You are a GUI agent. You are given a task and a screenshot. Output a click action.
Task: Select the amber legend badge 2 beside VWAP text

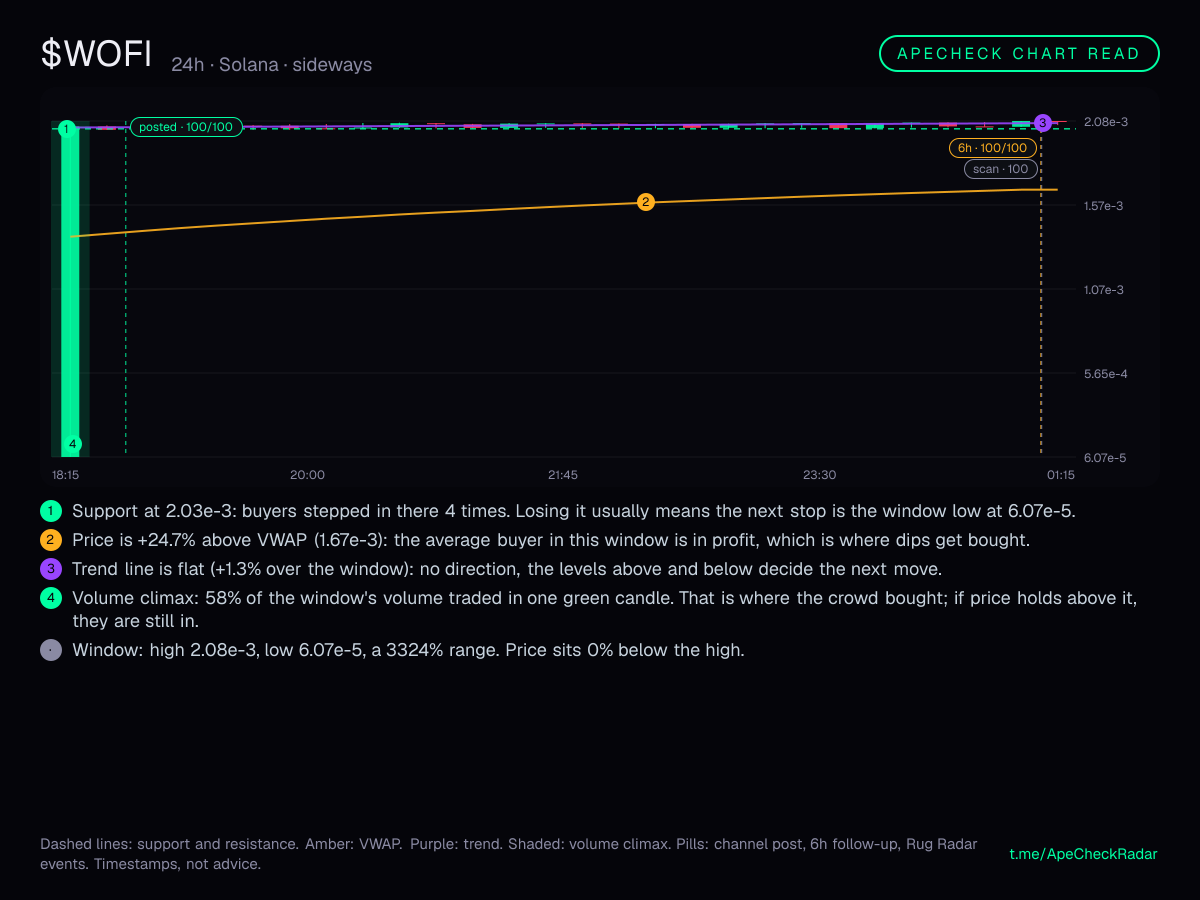51,540
